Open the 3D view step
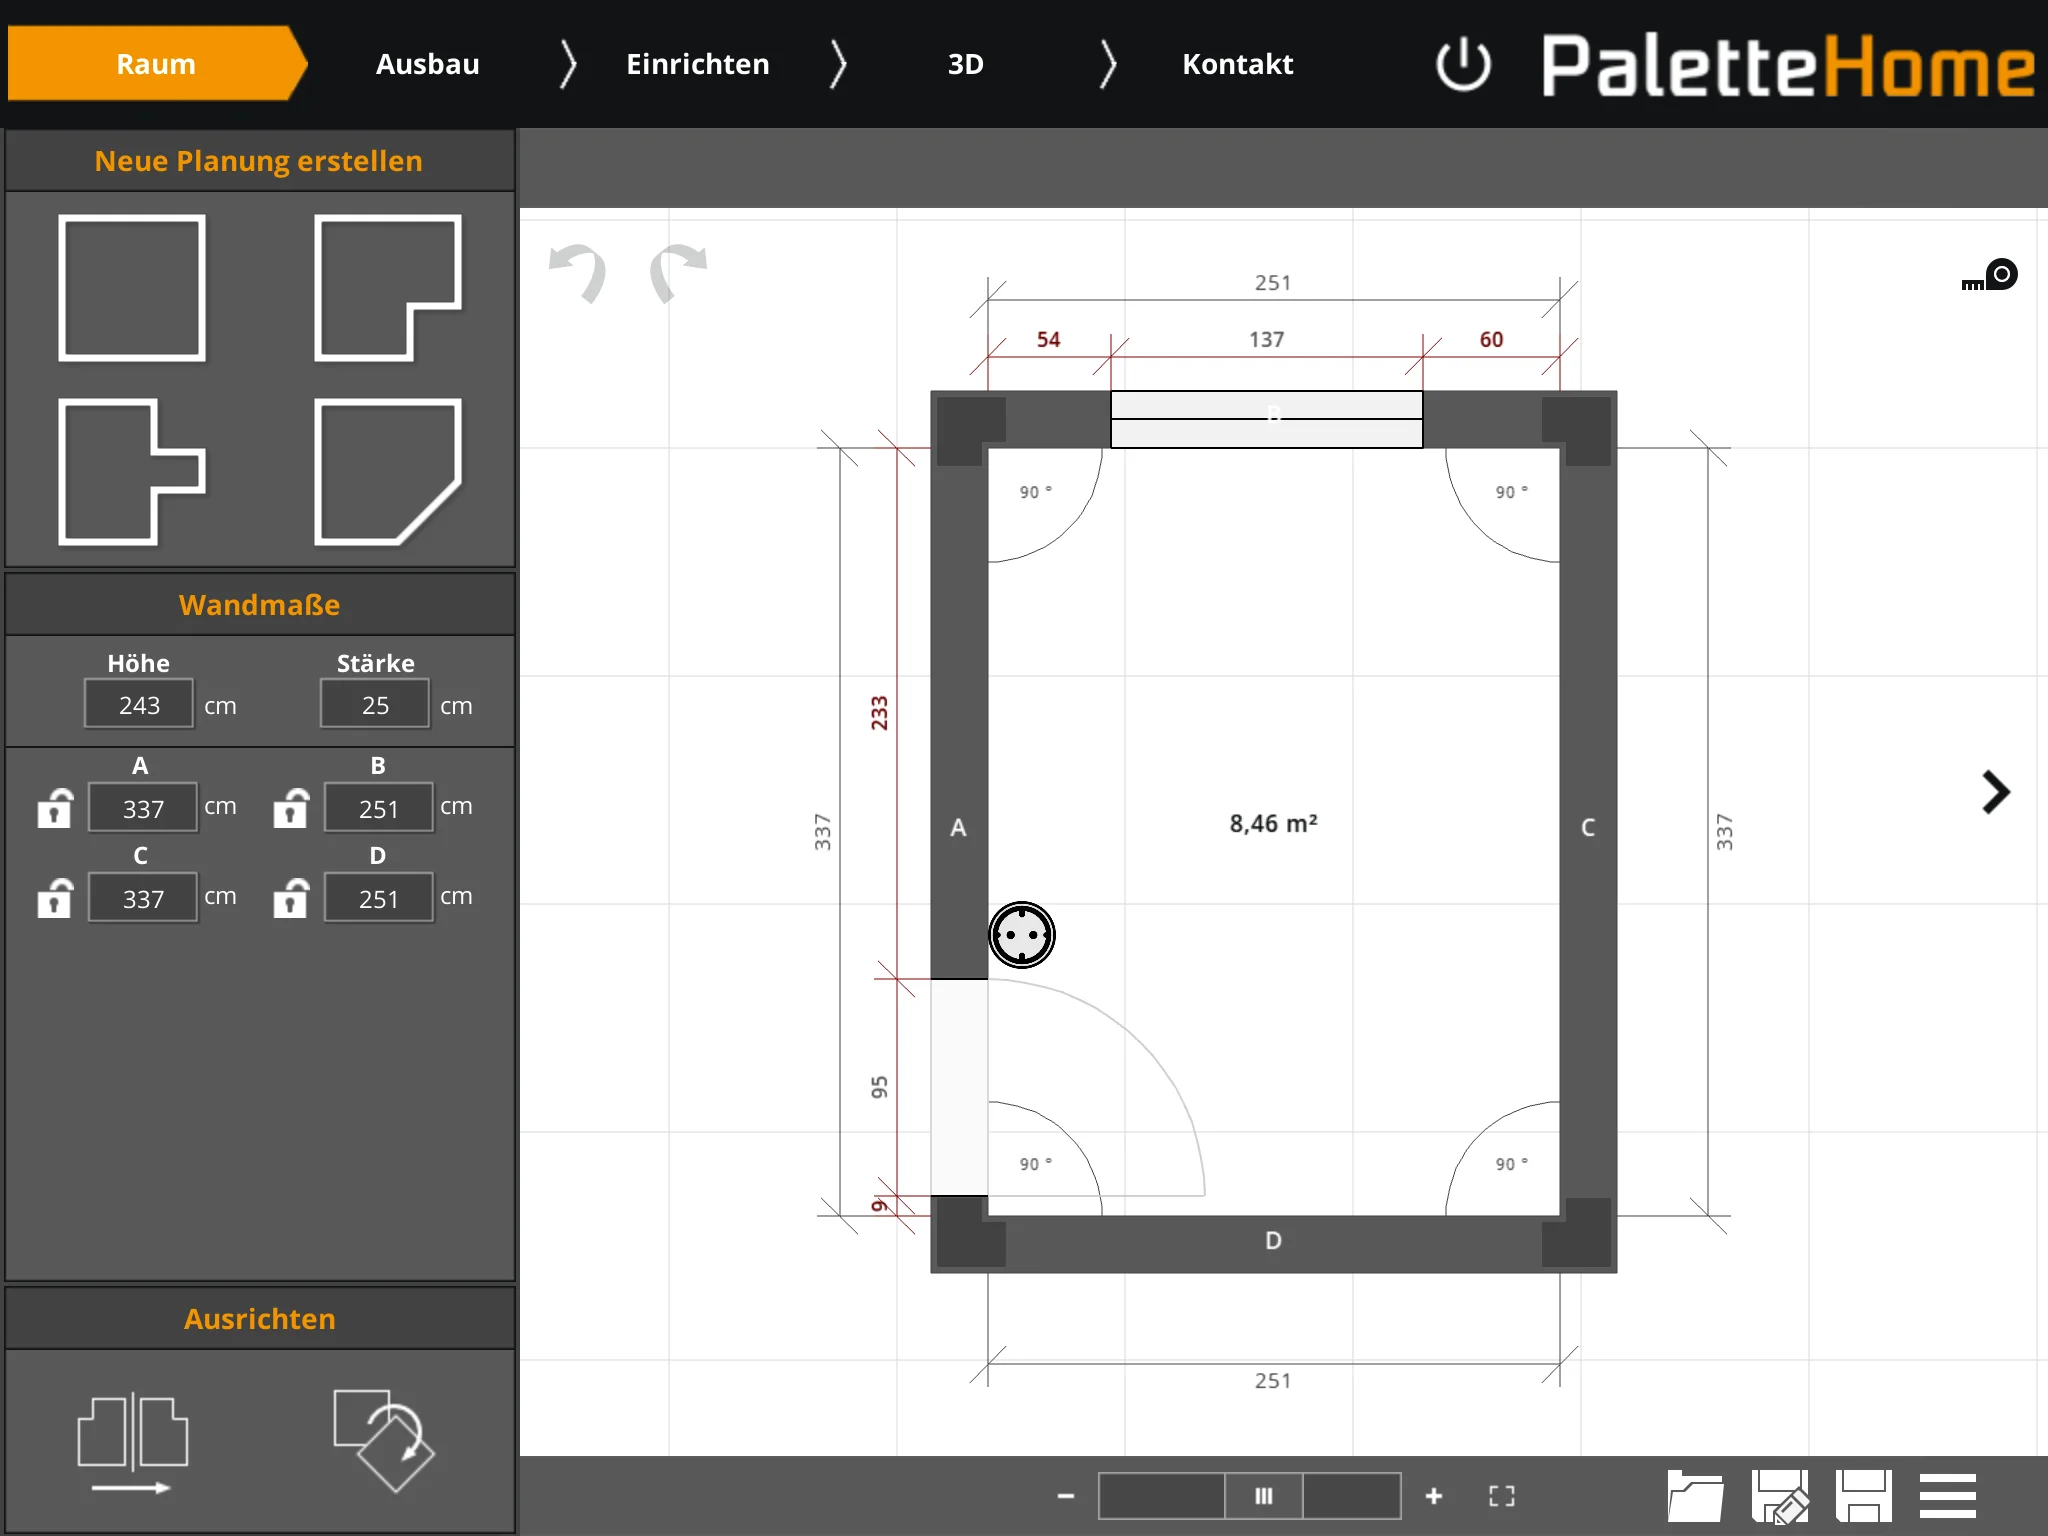This screenshot has width=2048, height=1536. (x=966, y=64)
